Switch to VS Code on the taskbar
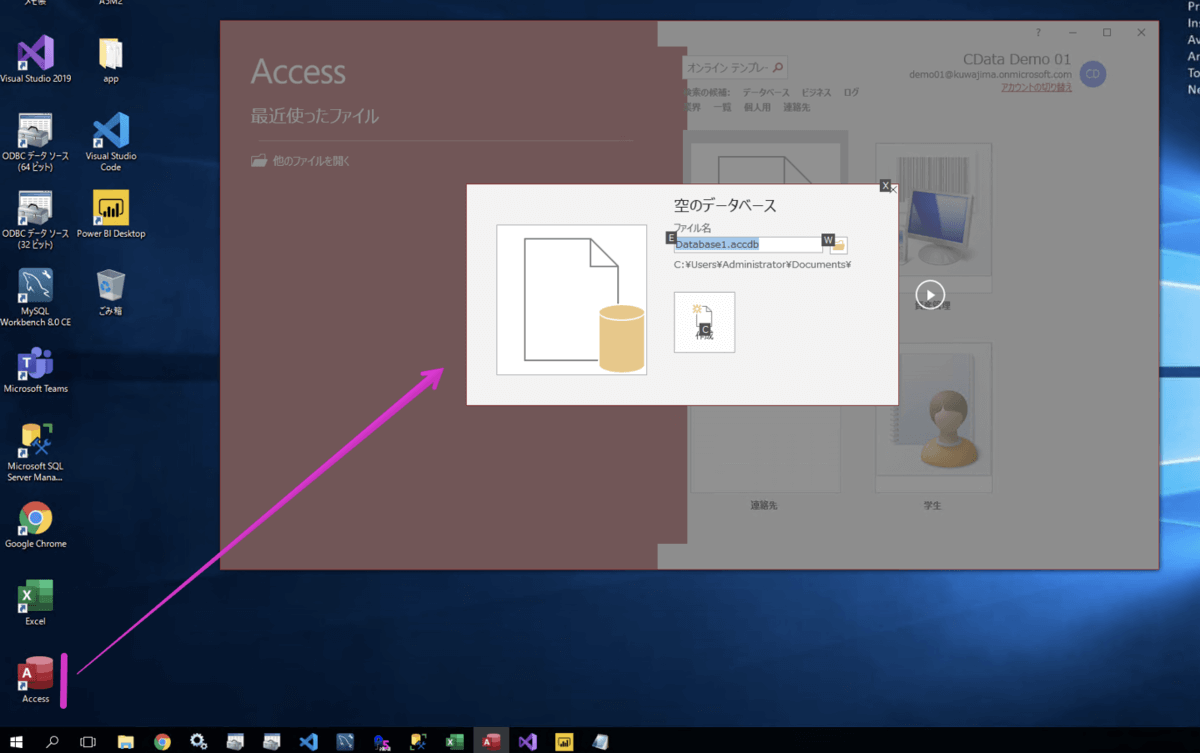 pos(308,742)
